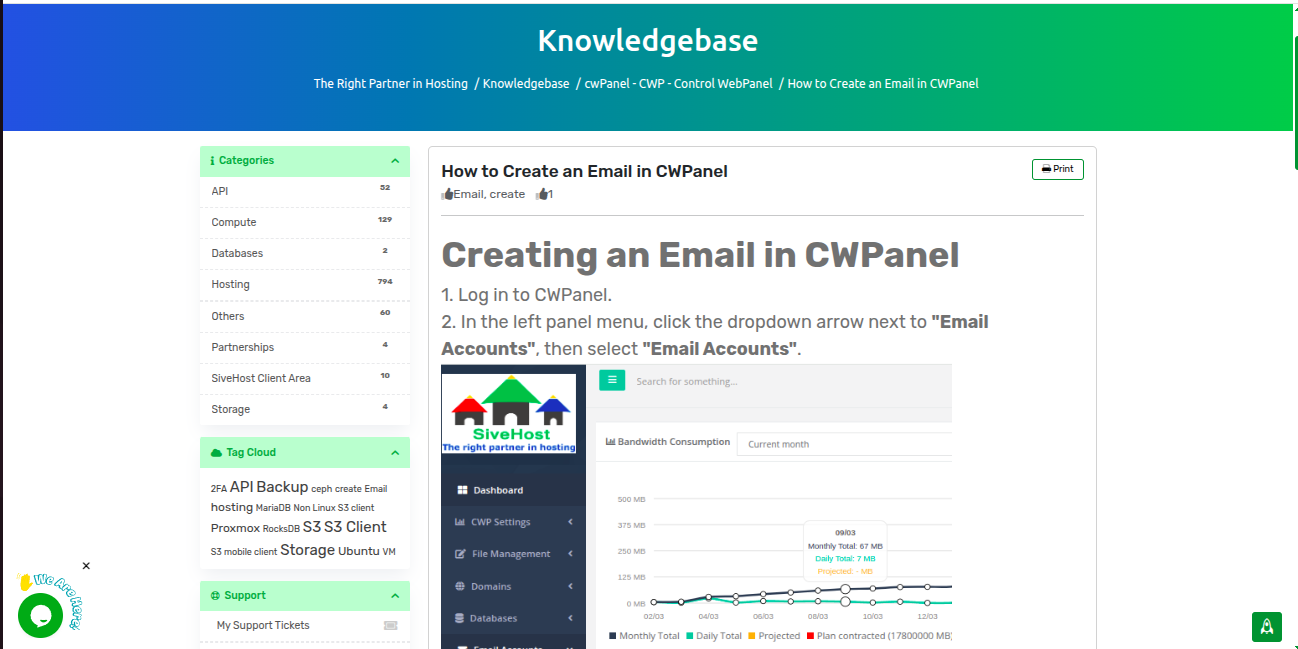The height and width of the screenshot is (649, 1298).
Task: Click the info icon in Categories header
Action: pos(212,161)
